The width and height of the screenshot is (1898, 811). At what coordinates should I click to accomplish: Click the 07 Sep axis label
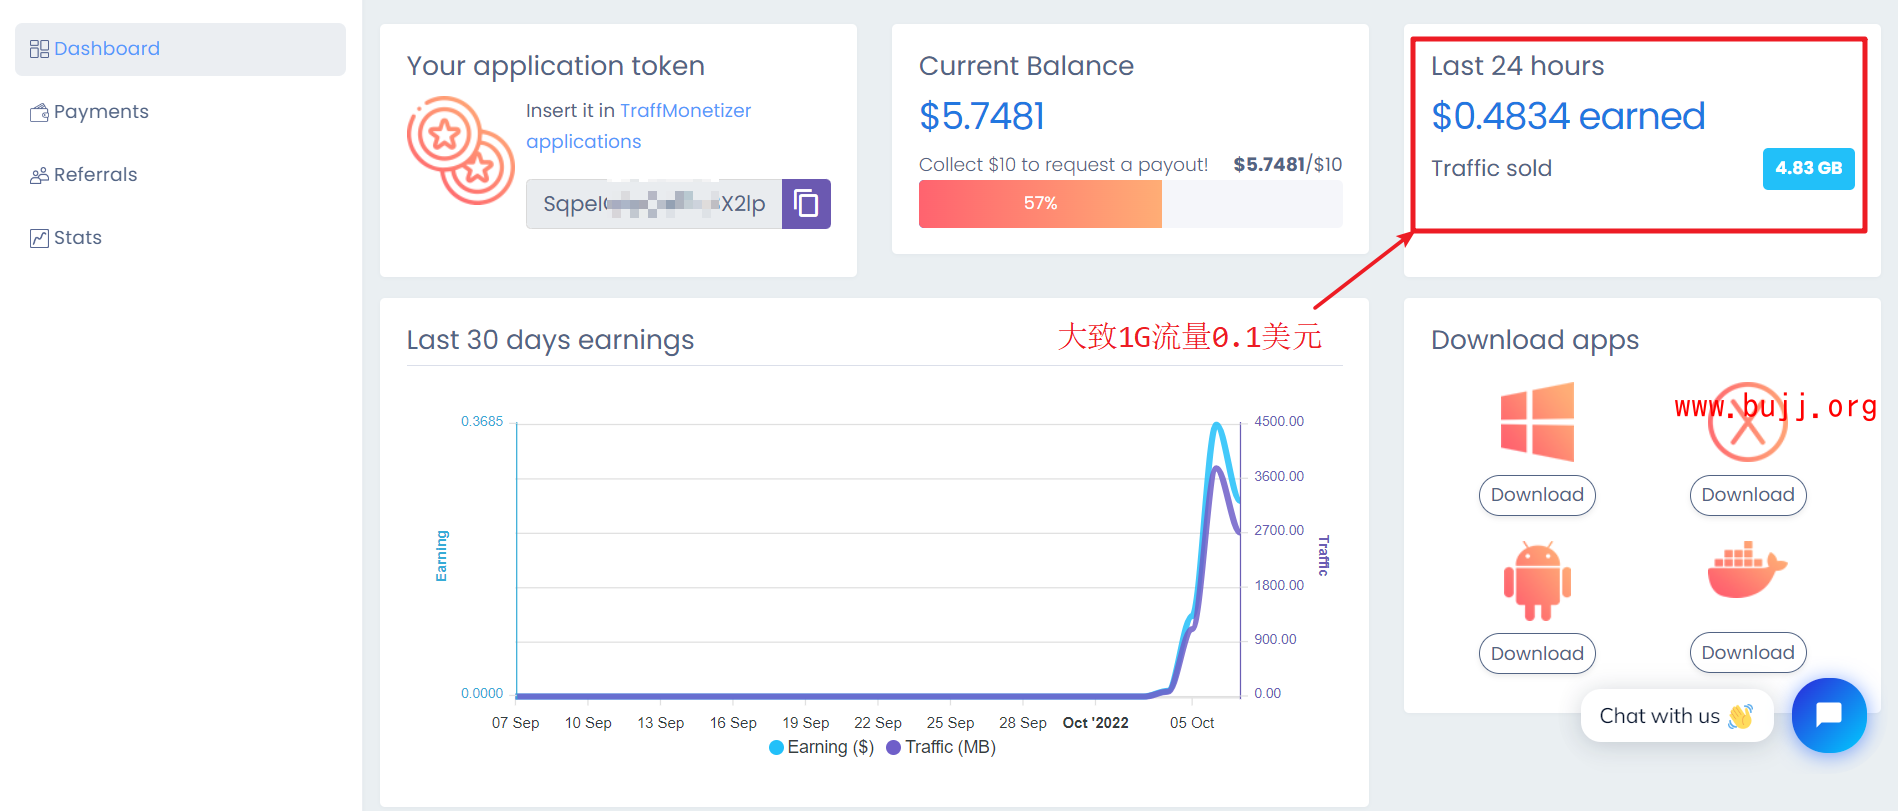click(515, 723)
